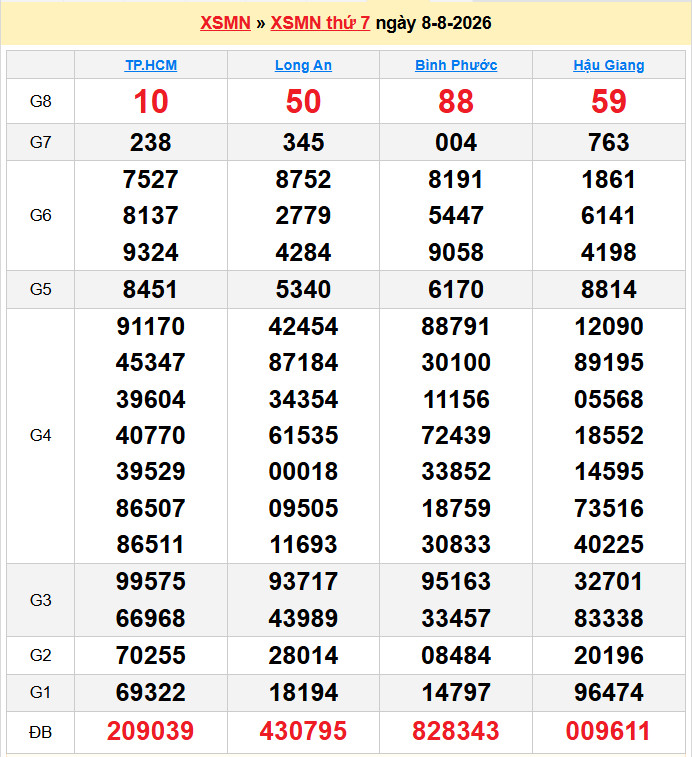Click G4 number 39529
The width and height of the screenshot is (692, 757).
pos(151,471)
